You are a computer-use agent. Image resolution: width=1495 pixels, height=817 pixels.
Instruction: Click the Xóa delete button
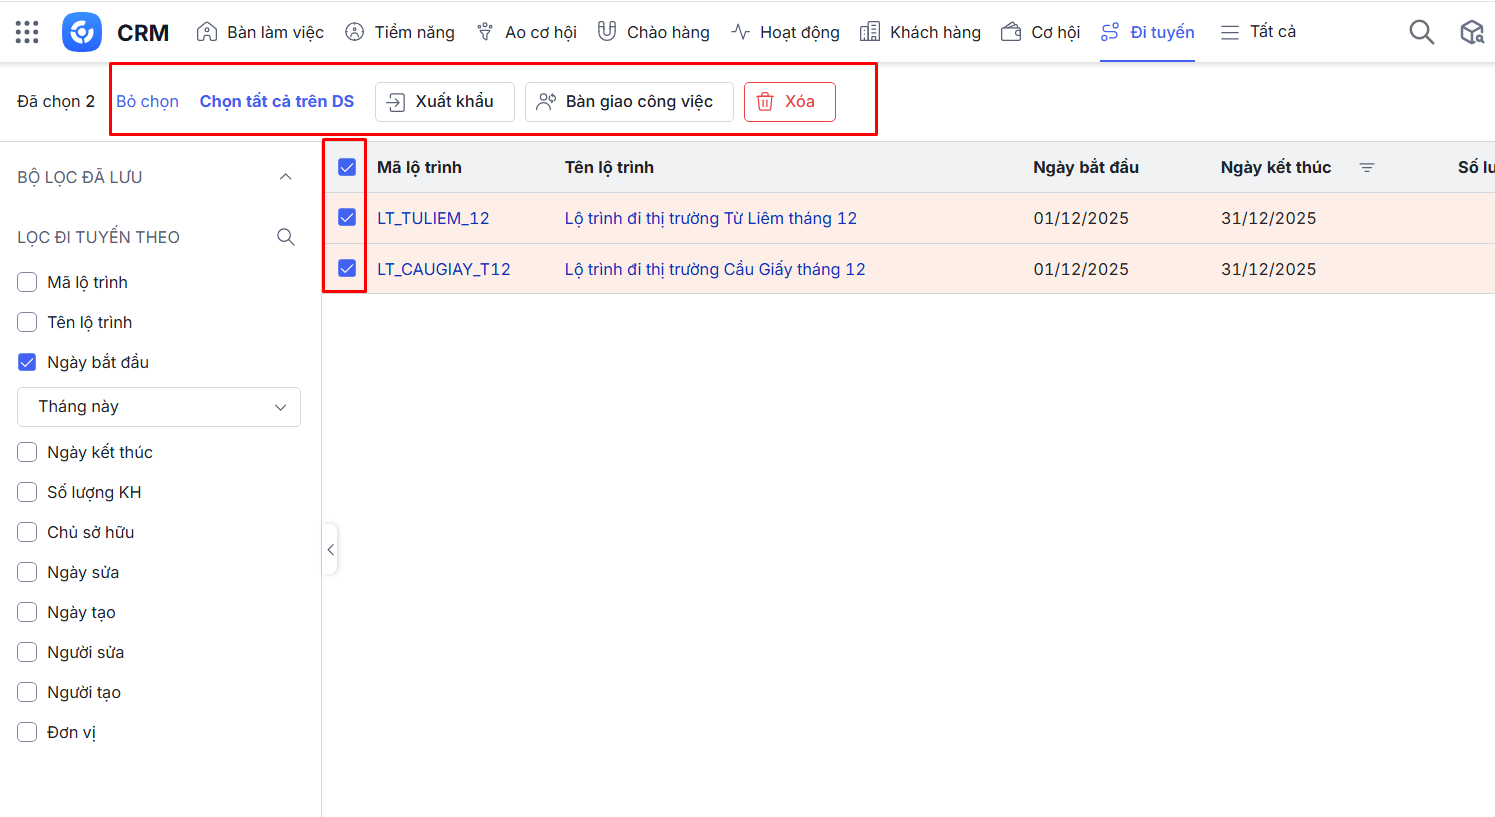tap(789, 102)
